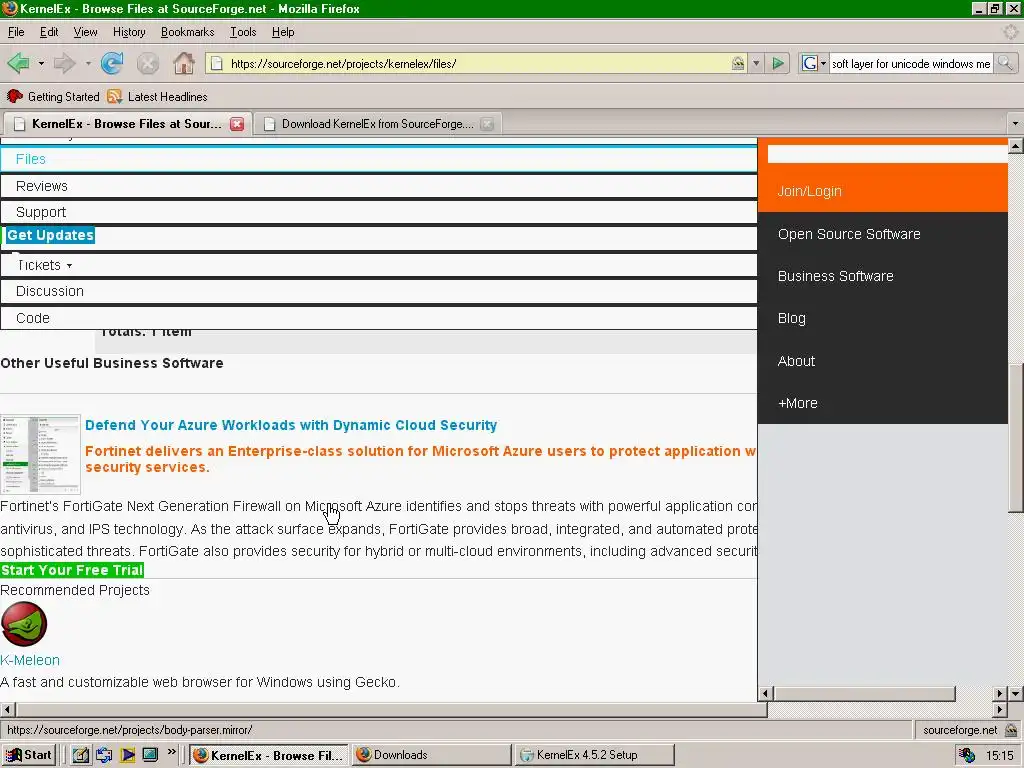
Task: Open the back button history dropdown
Action: [41, 63]
